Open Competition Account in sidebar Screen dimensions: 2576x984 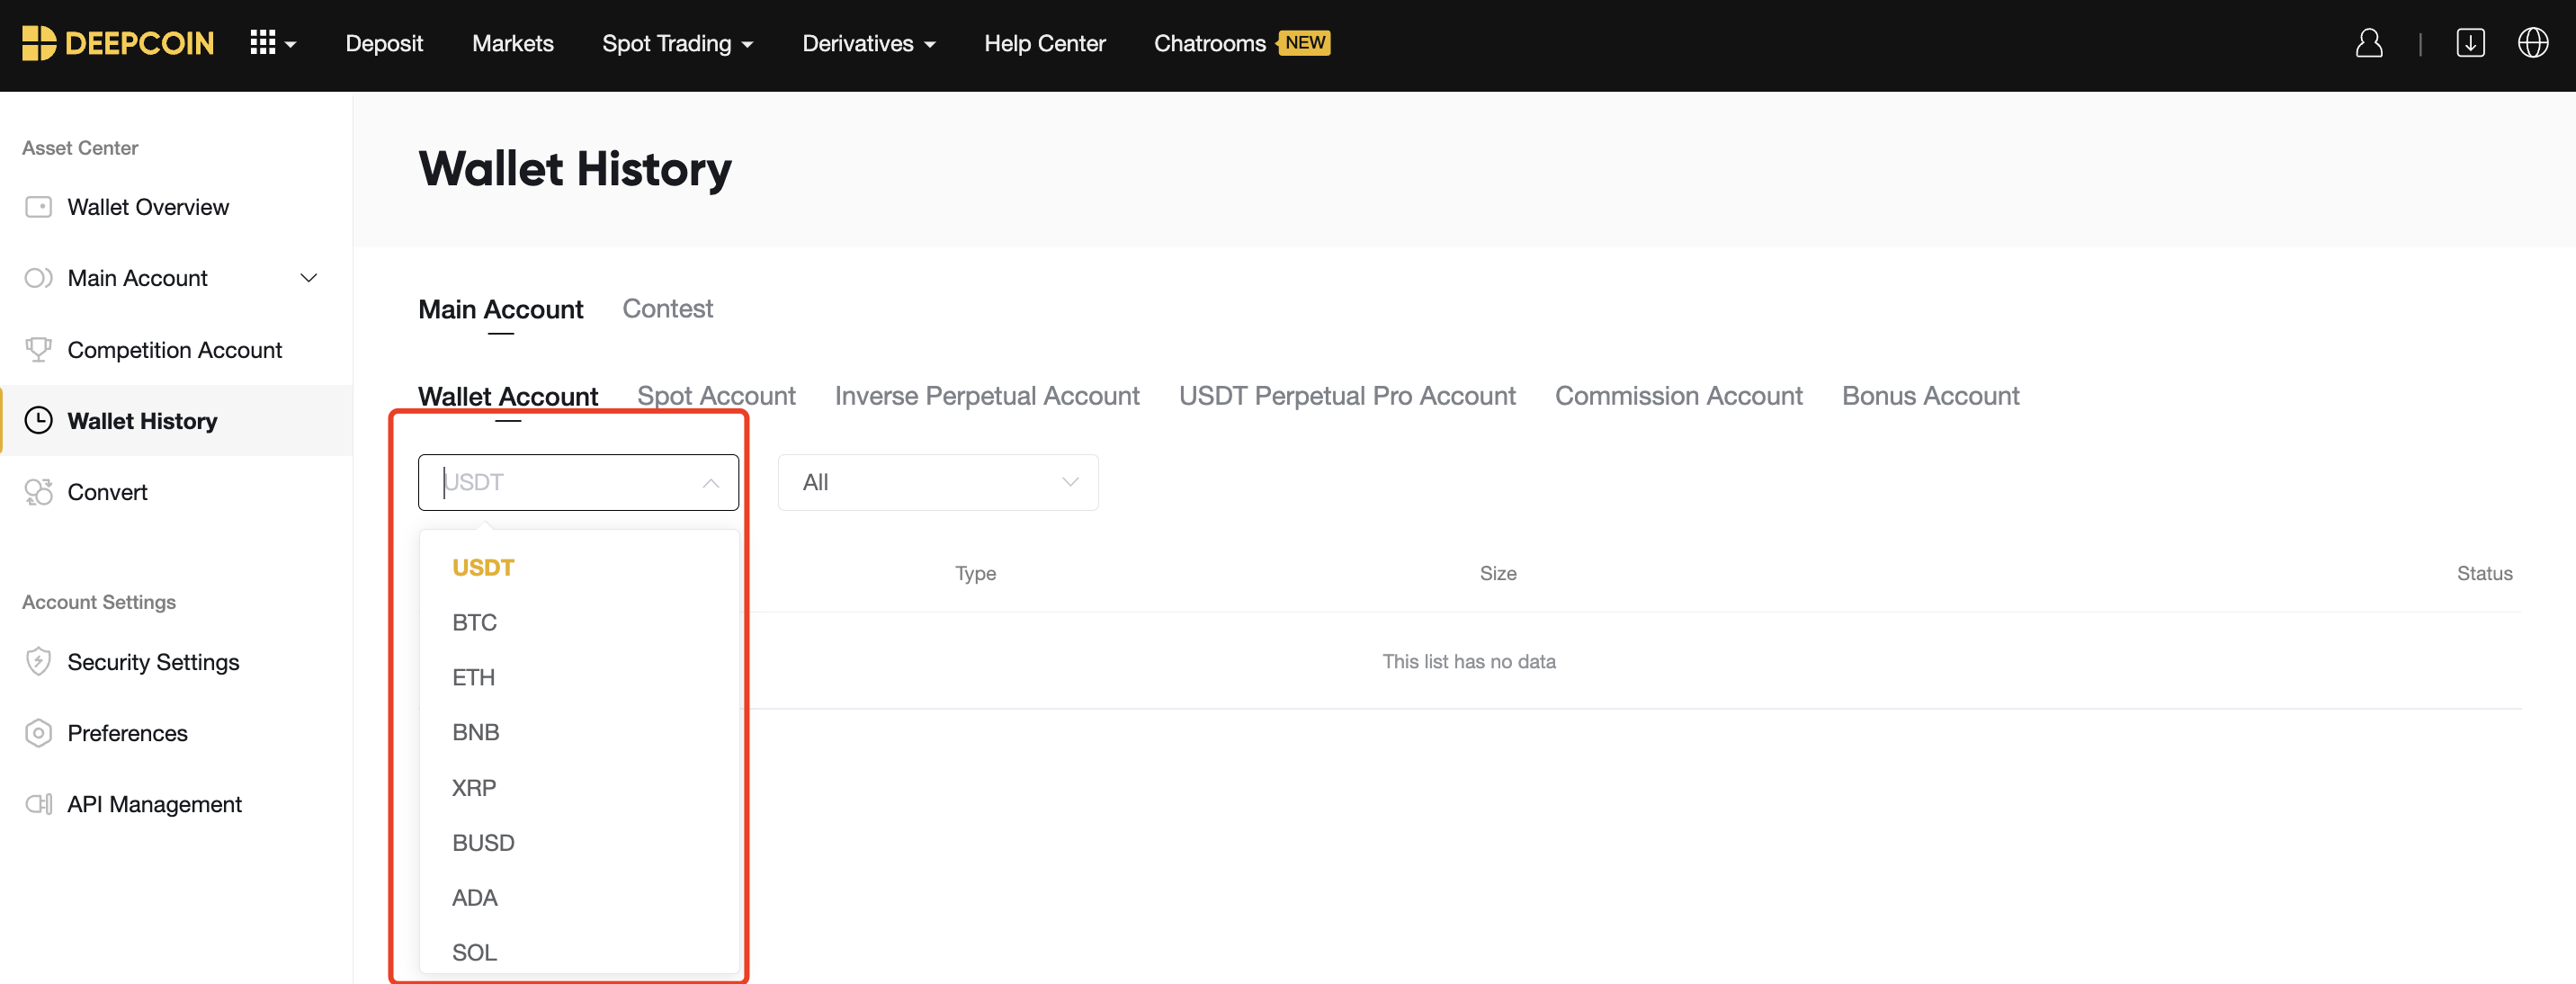click(176, 349)
